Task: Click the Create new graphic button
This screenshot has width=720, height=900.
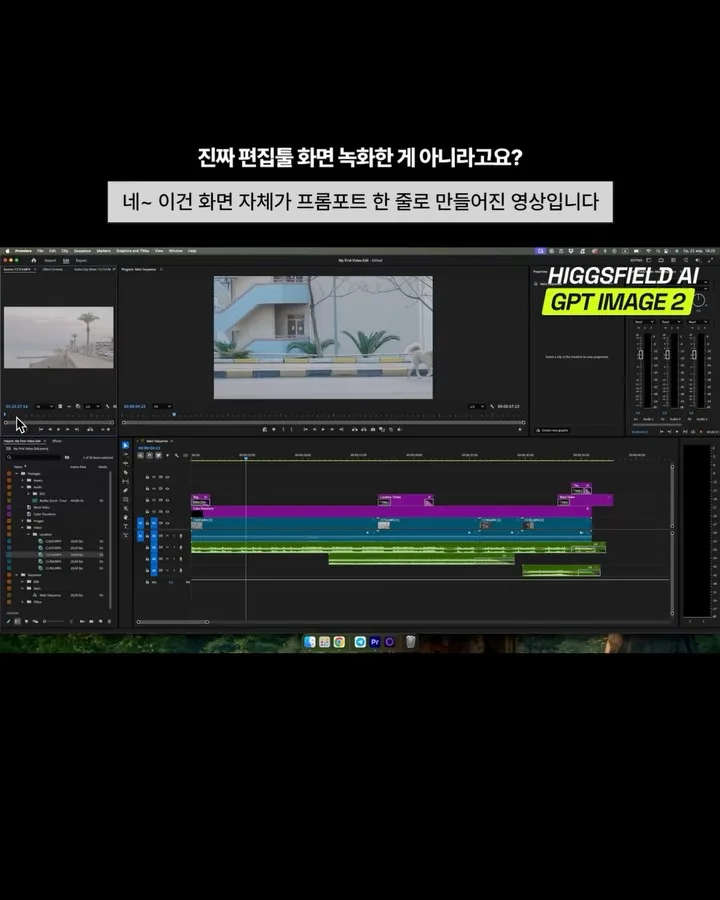Action: pyautogui.click(x=553, y=430)
